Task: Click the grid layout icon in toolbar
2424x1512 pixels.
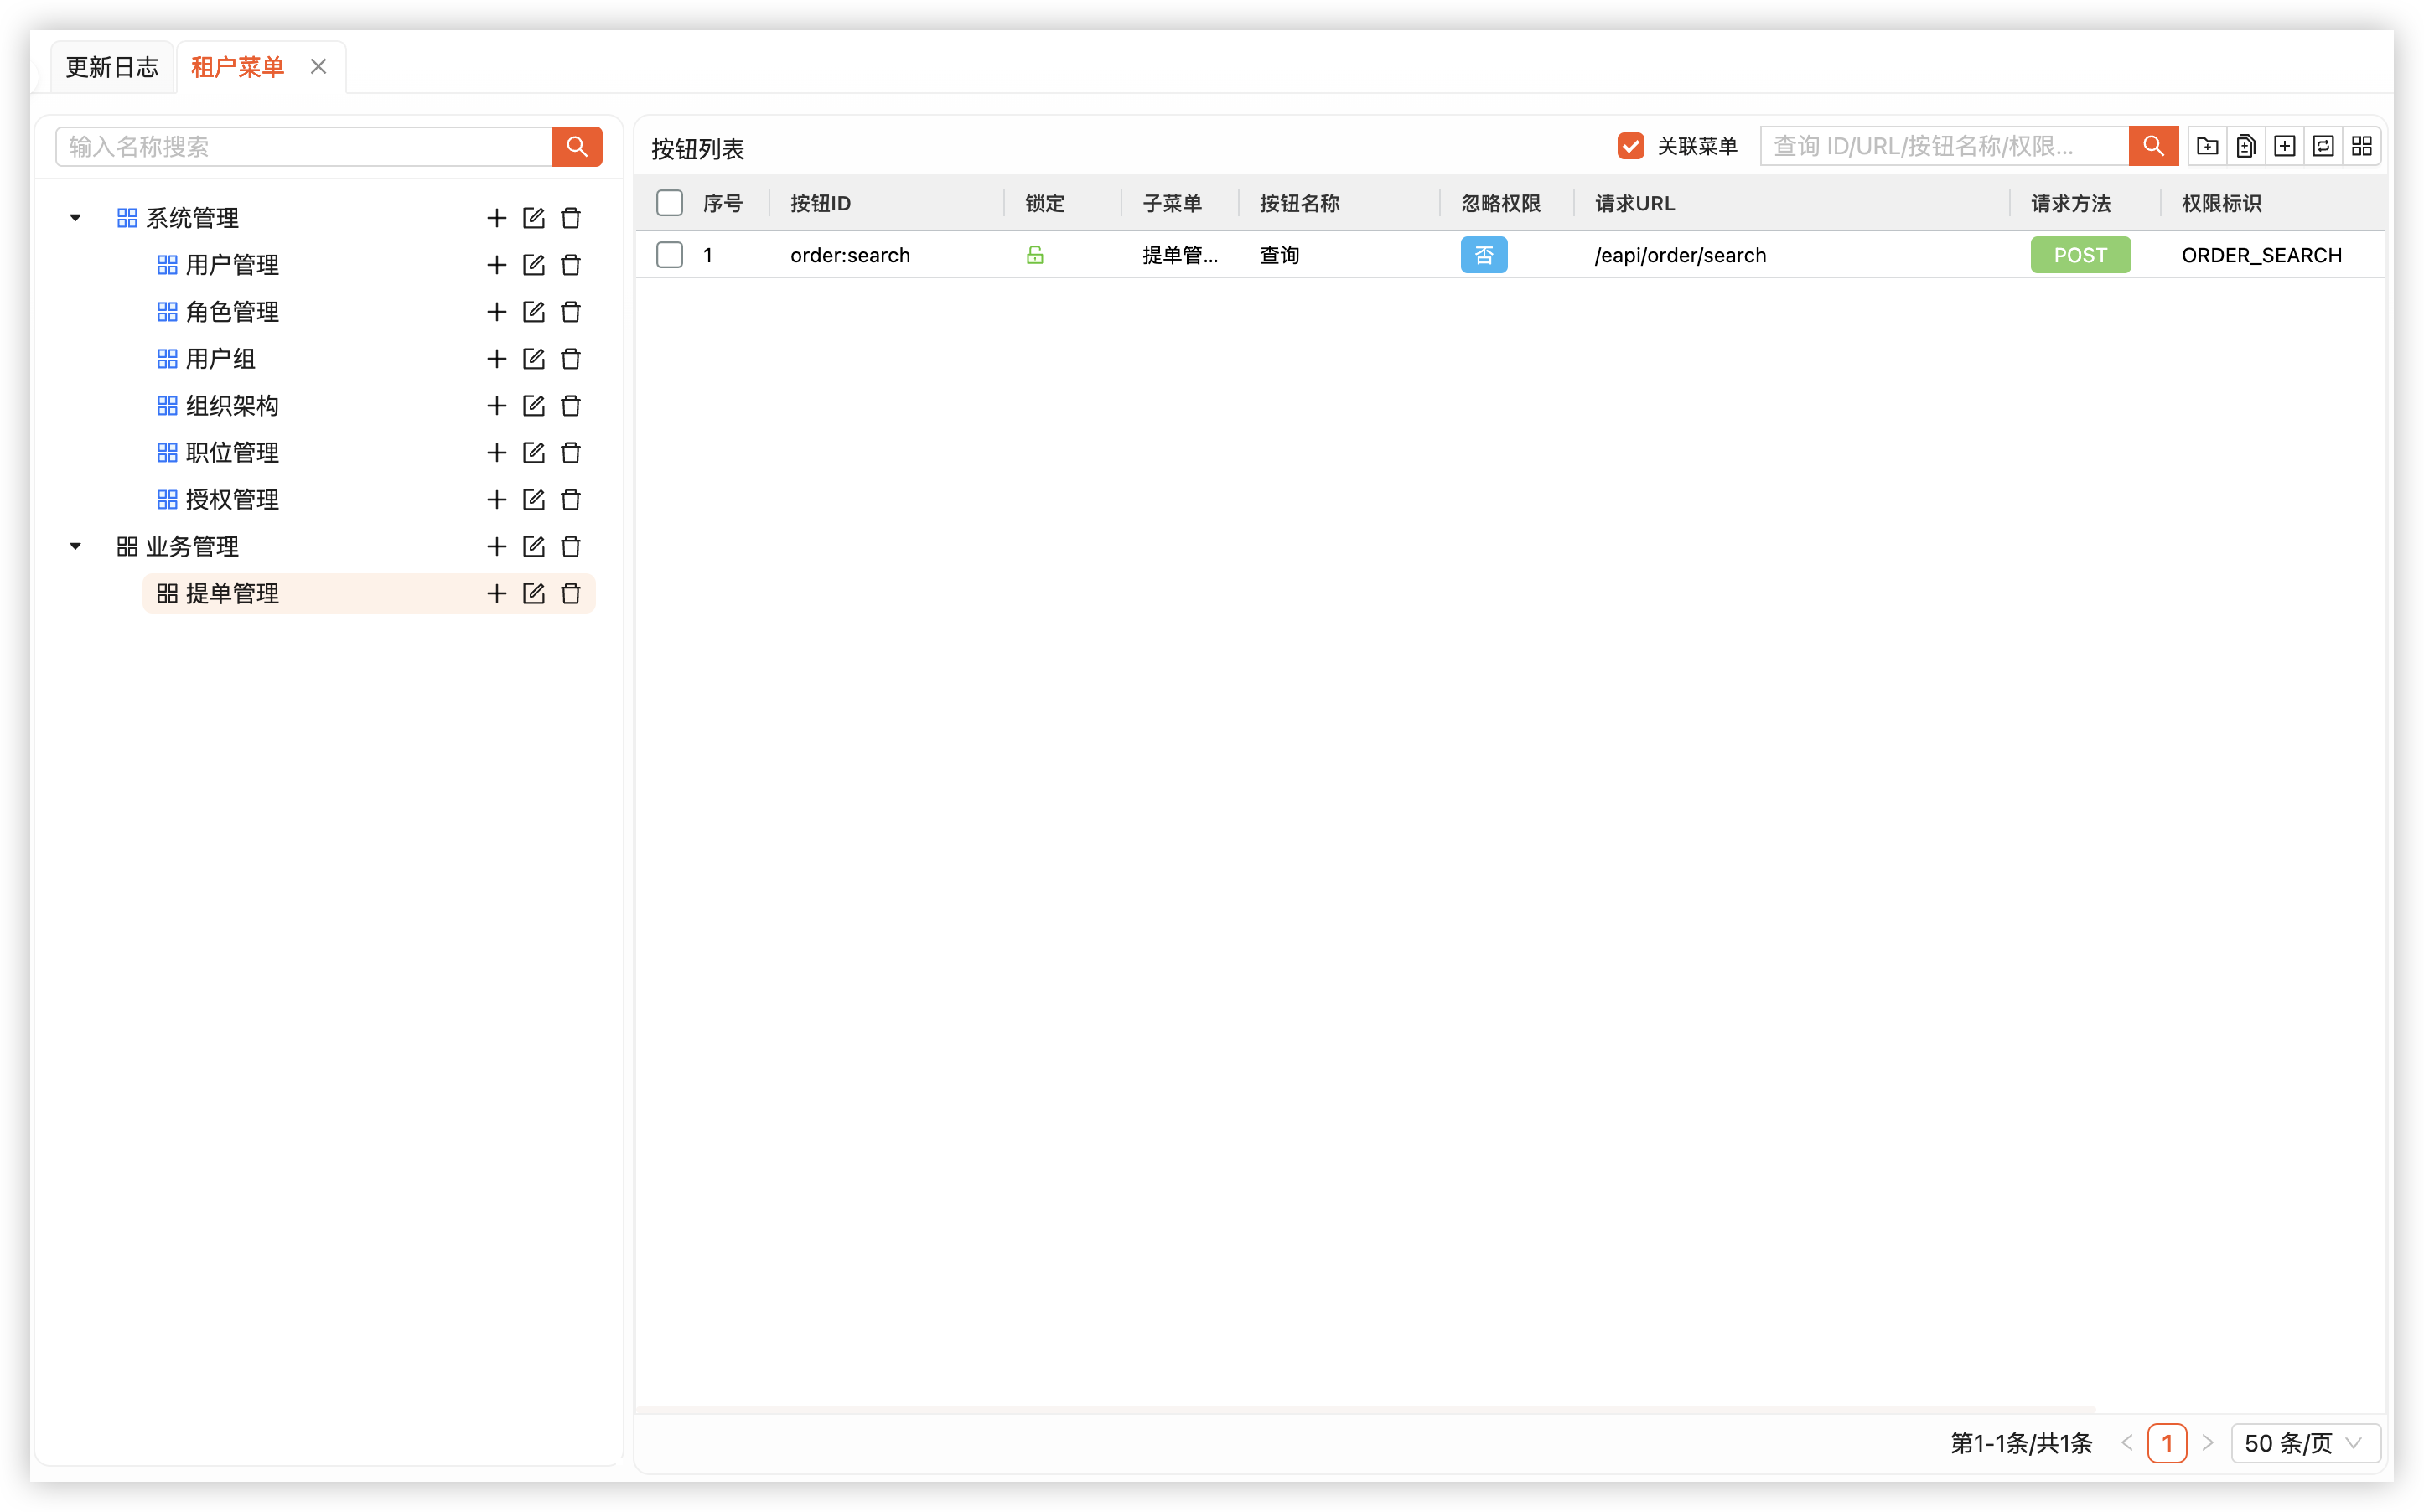Action: click(x=2362, y=146)
